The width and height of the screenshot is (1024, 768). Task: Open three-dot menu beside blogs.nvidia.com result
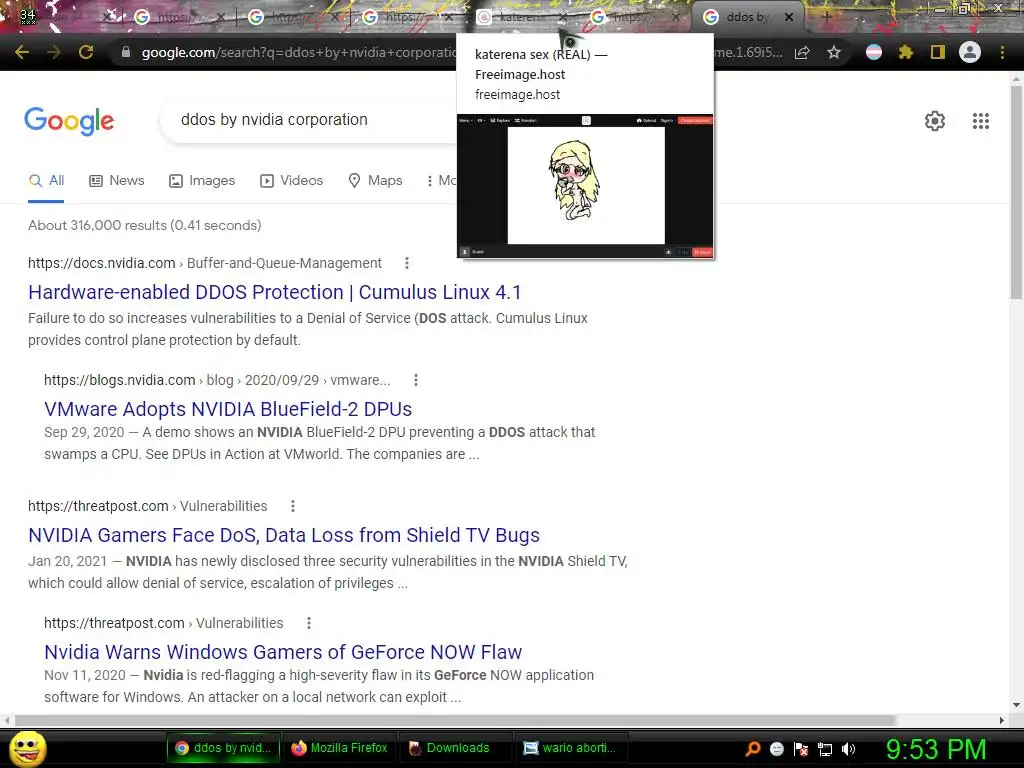tap(416, 380)
